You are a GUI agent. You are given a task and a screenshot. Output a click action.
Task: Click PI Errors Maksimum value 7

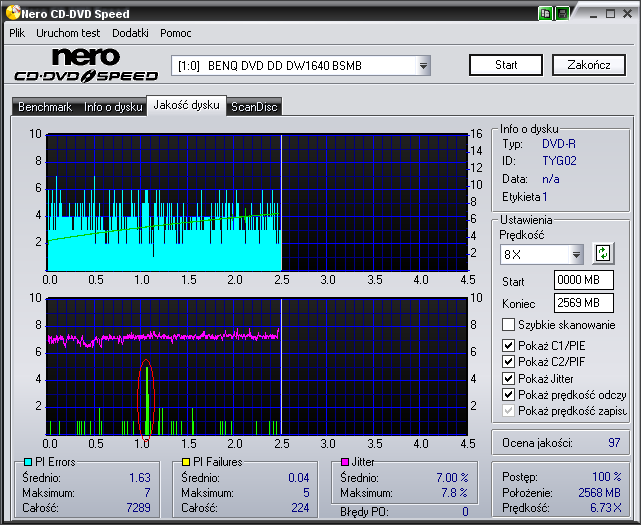pos(147,493)
